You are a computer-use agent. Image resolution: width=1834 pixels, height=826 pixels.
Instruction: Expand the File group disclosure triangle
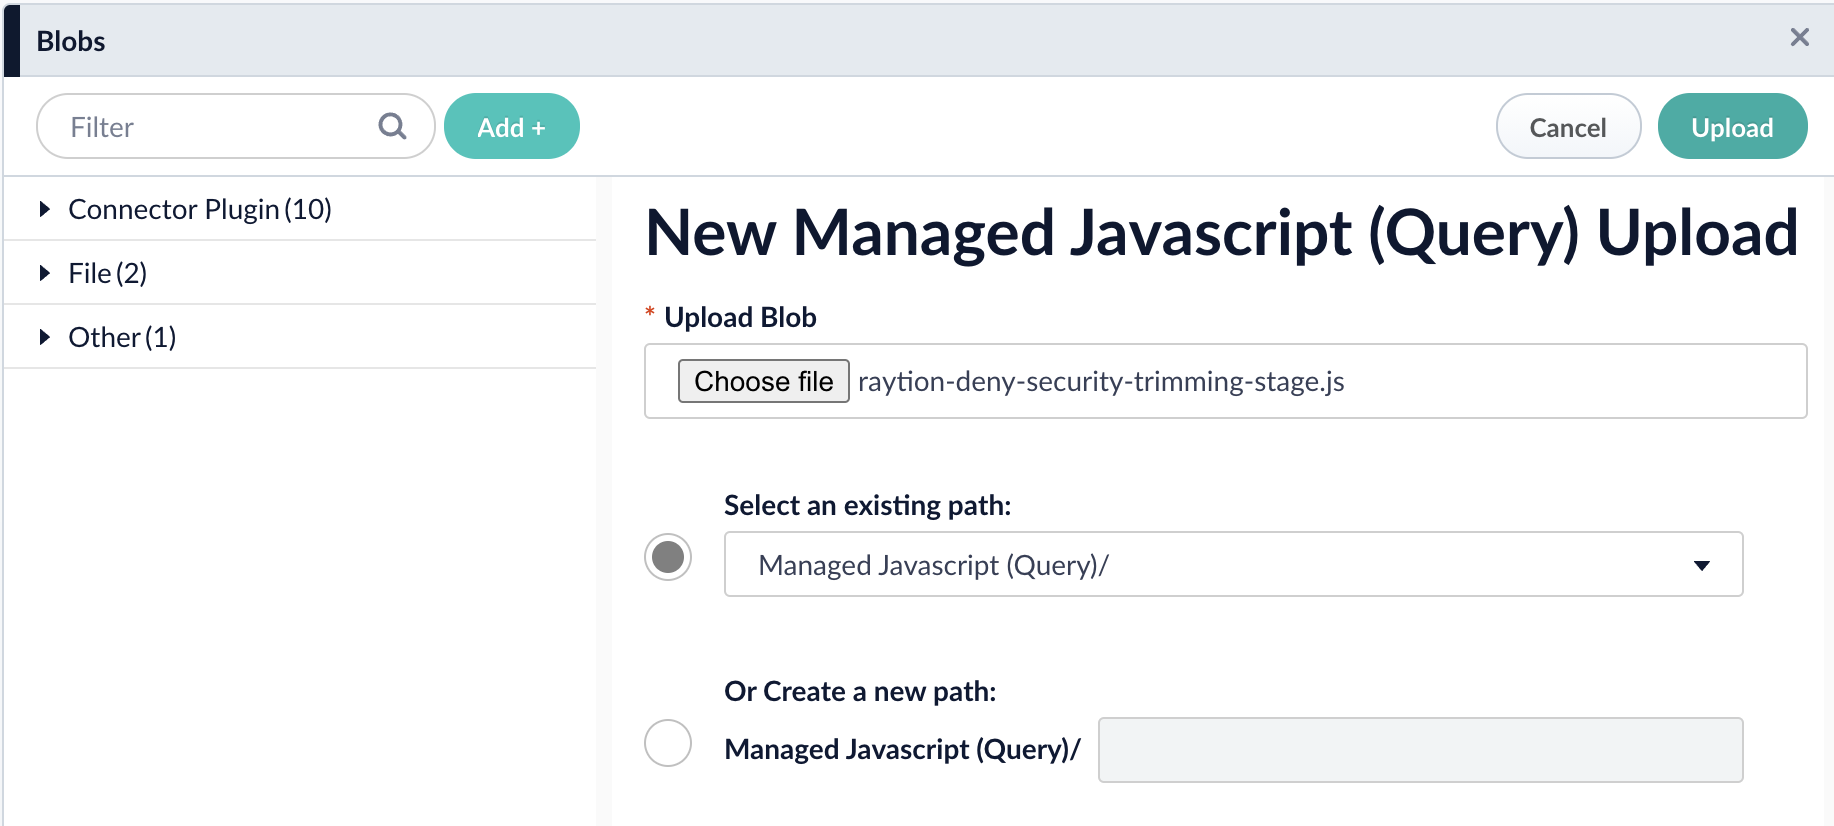pyautogui.click(x=44, y=273)
